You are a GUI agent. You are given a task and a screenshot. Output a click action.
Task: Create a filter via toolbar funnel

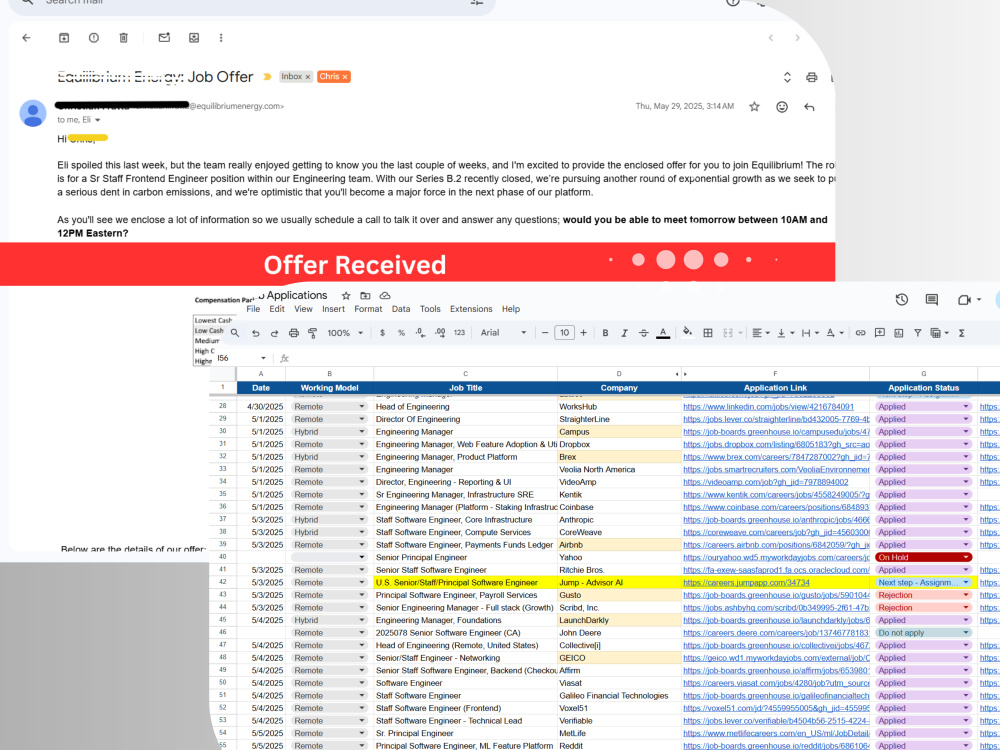917,333
